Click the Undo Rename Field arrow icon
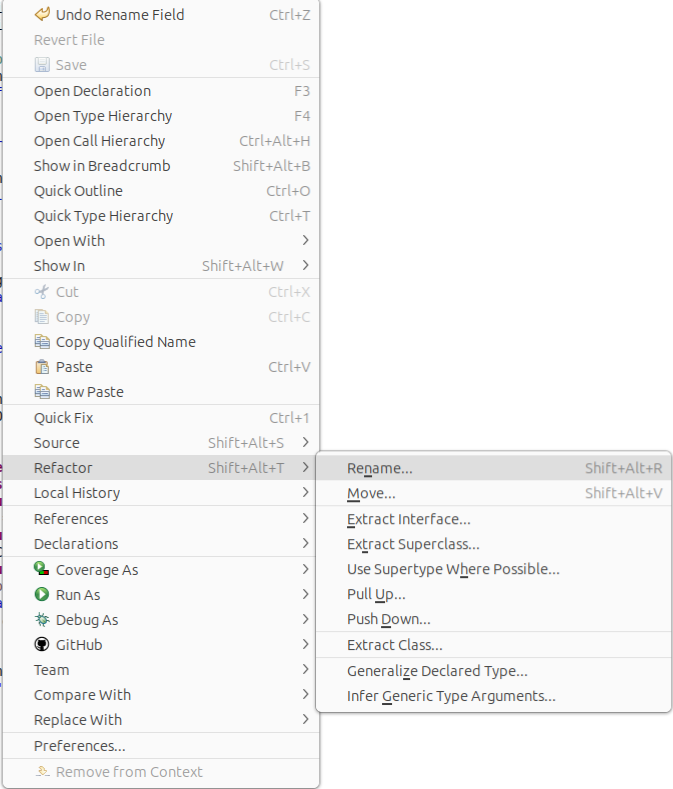This screenshot has width=673, height=789. [x=42, y=15]
